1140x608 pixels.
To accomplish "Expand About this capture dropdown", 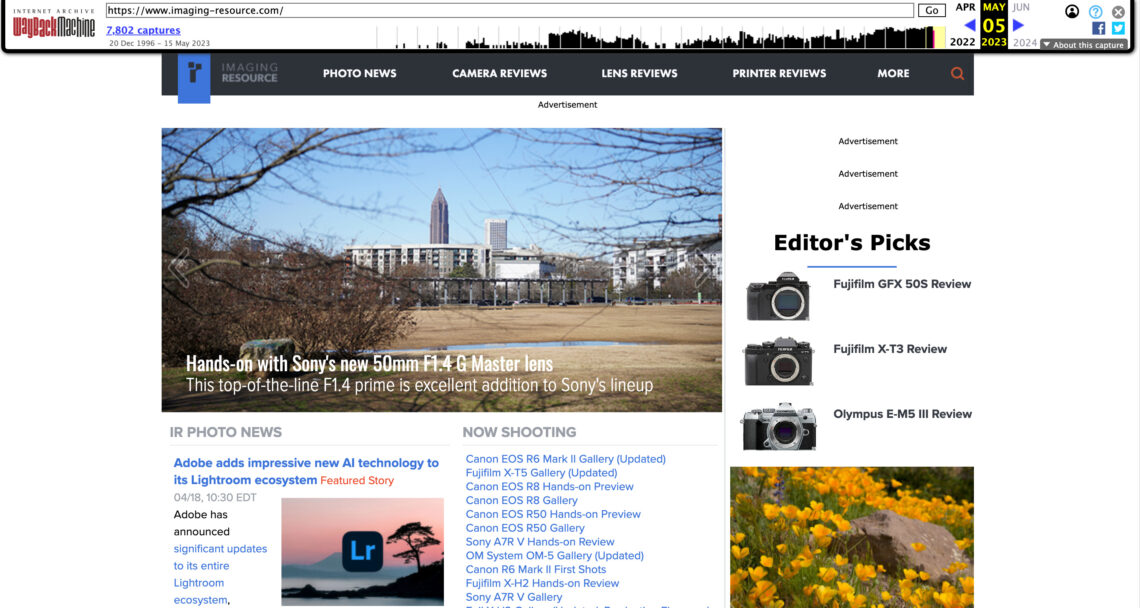I will pyautogui.click(x=1083, y=44).
